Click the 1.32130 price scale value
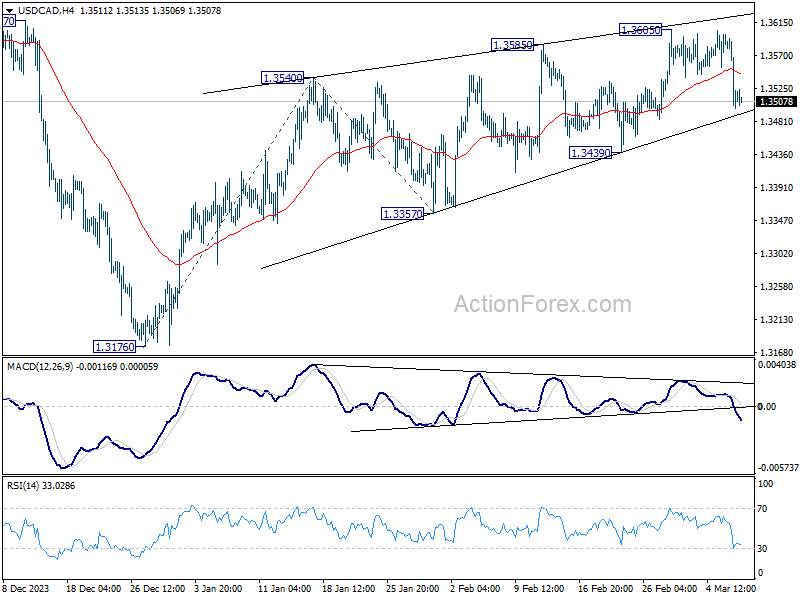 click(x=777, y=319)
